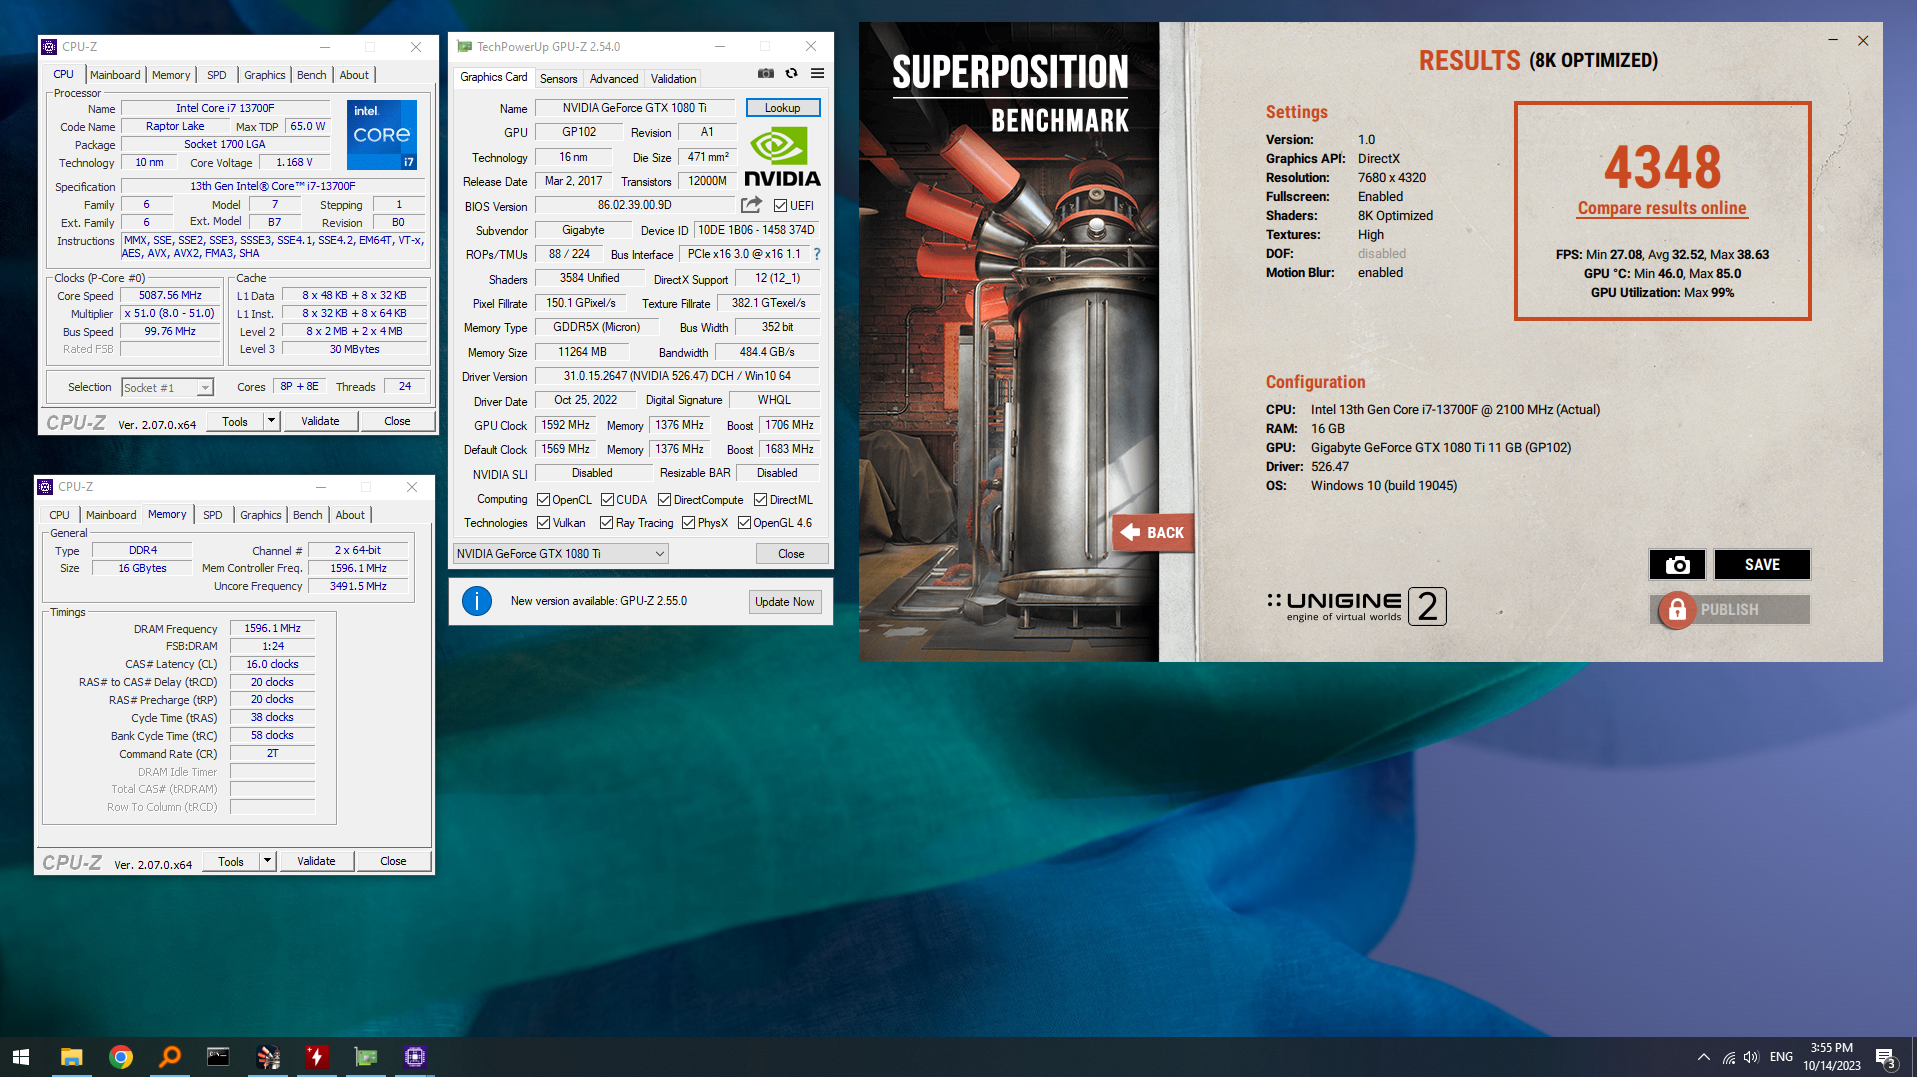Toggle the DirectCompute checkbox

click(664, 500)
